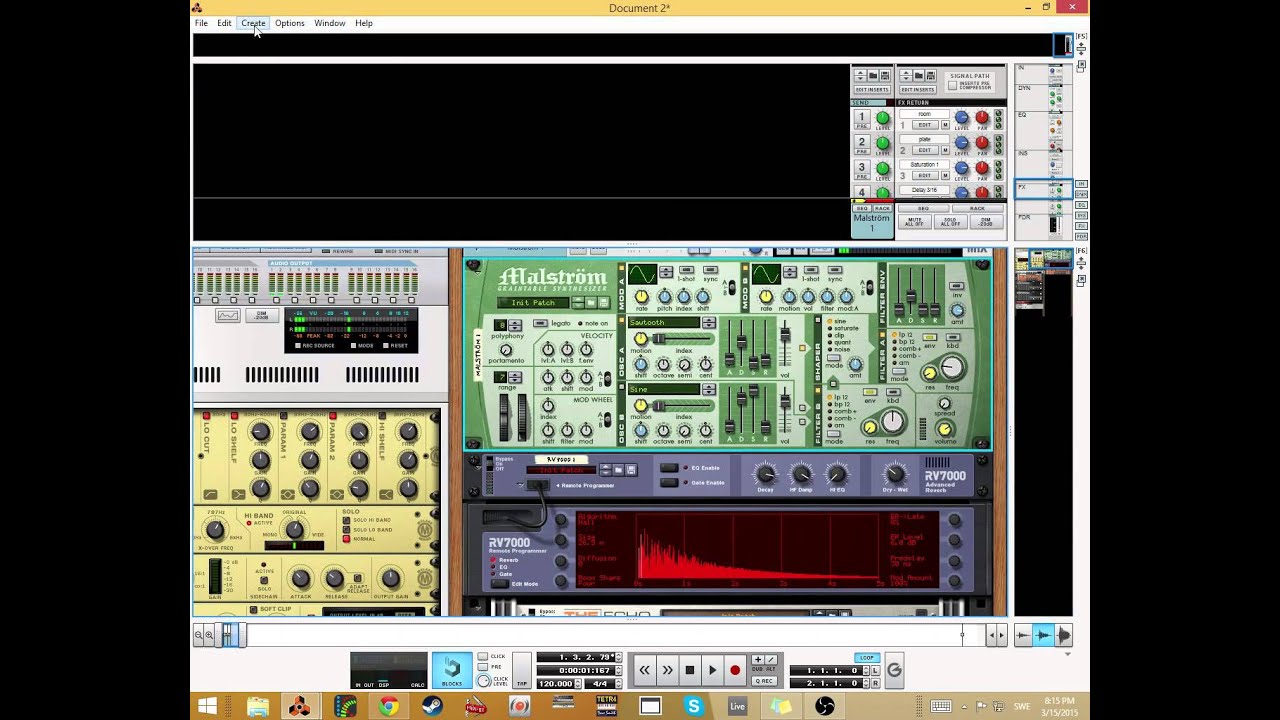1280x720 pixels.
Task: Open the Edit menu
Action: pos(224,23)
